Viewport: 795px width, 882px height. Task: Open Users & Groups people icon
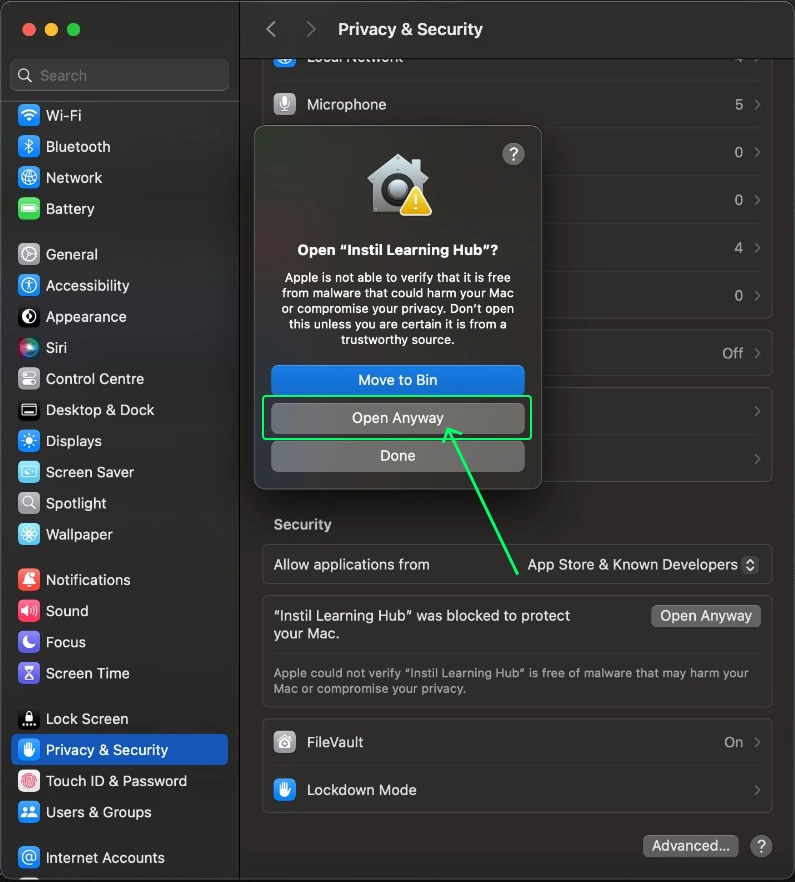point(29,812)
